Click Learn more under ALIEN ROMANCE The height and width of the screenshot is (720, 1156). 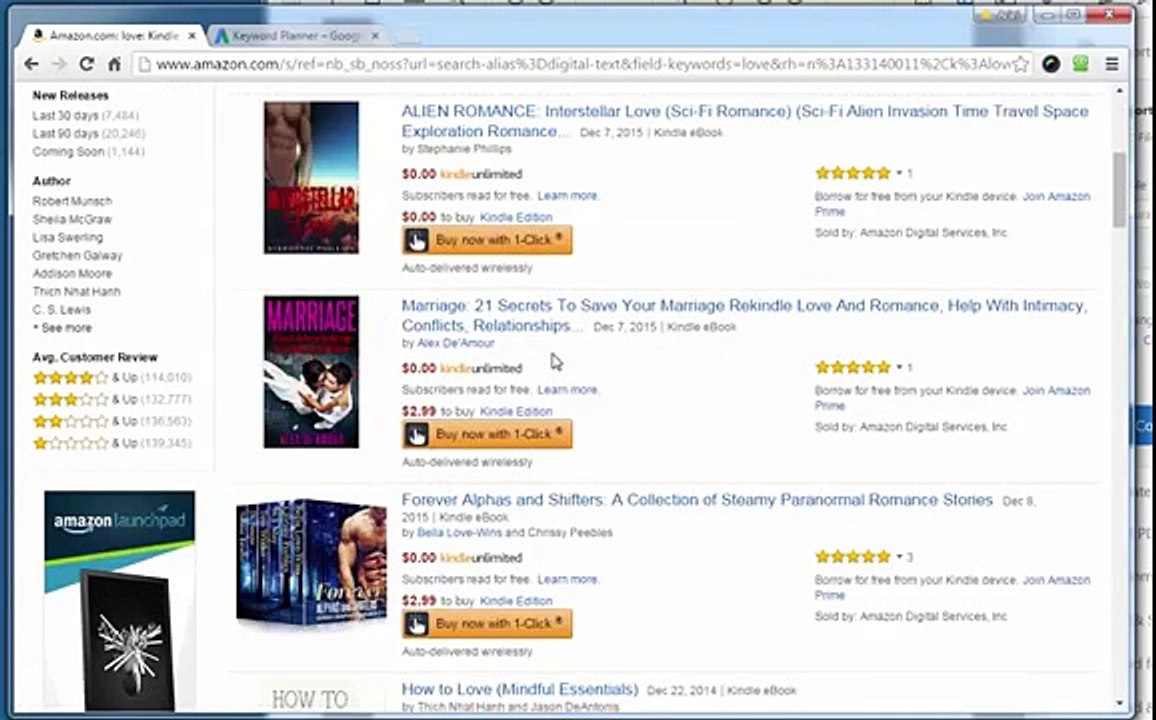[568, 196]
